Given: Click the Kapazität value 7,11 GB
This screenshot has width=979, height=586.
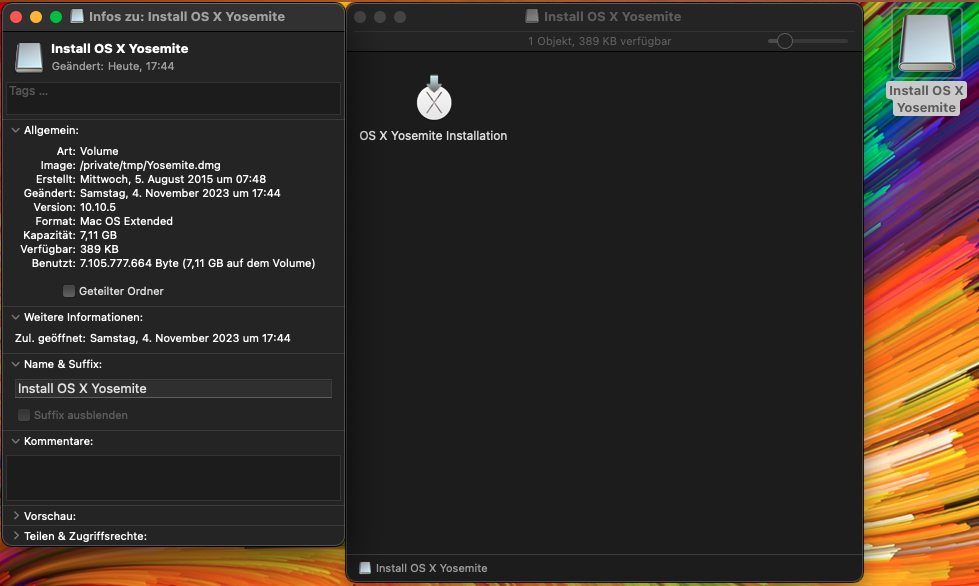Looking at the screenshot, I should point(98,235).
